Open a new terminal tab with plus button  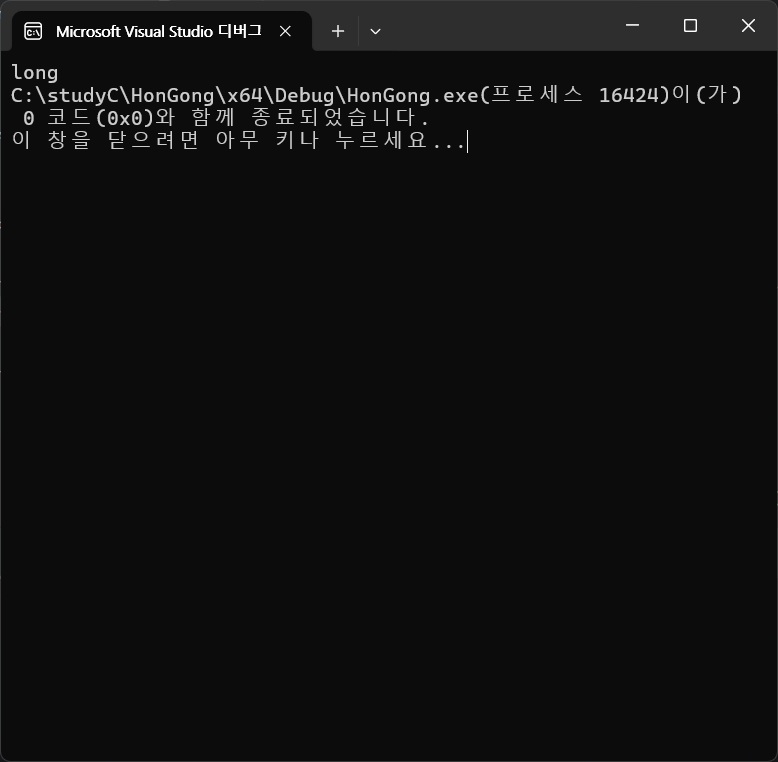[x=338, y=31]
